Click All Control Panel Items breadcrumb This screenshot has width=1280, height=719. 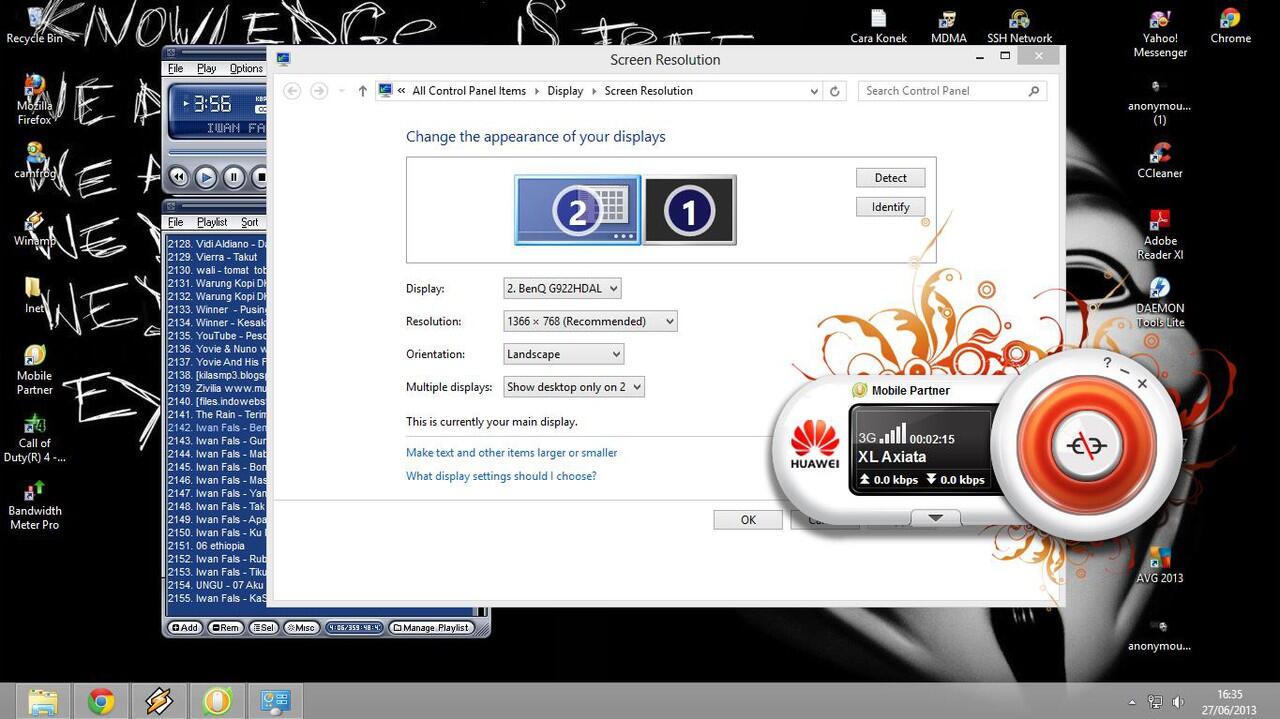click(469, 91)
